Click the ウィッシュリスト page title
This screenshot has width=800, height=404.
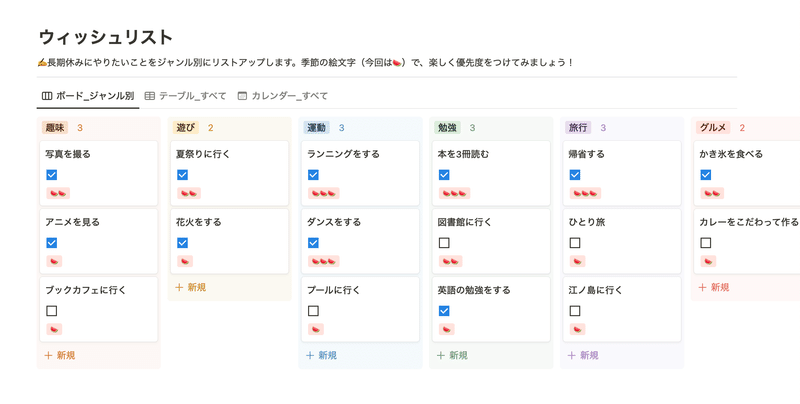(x=106, y=37)
